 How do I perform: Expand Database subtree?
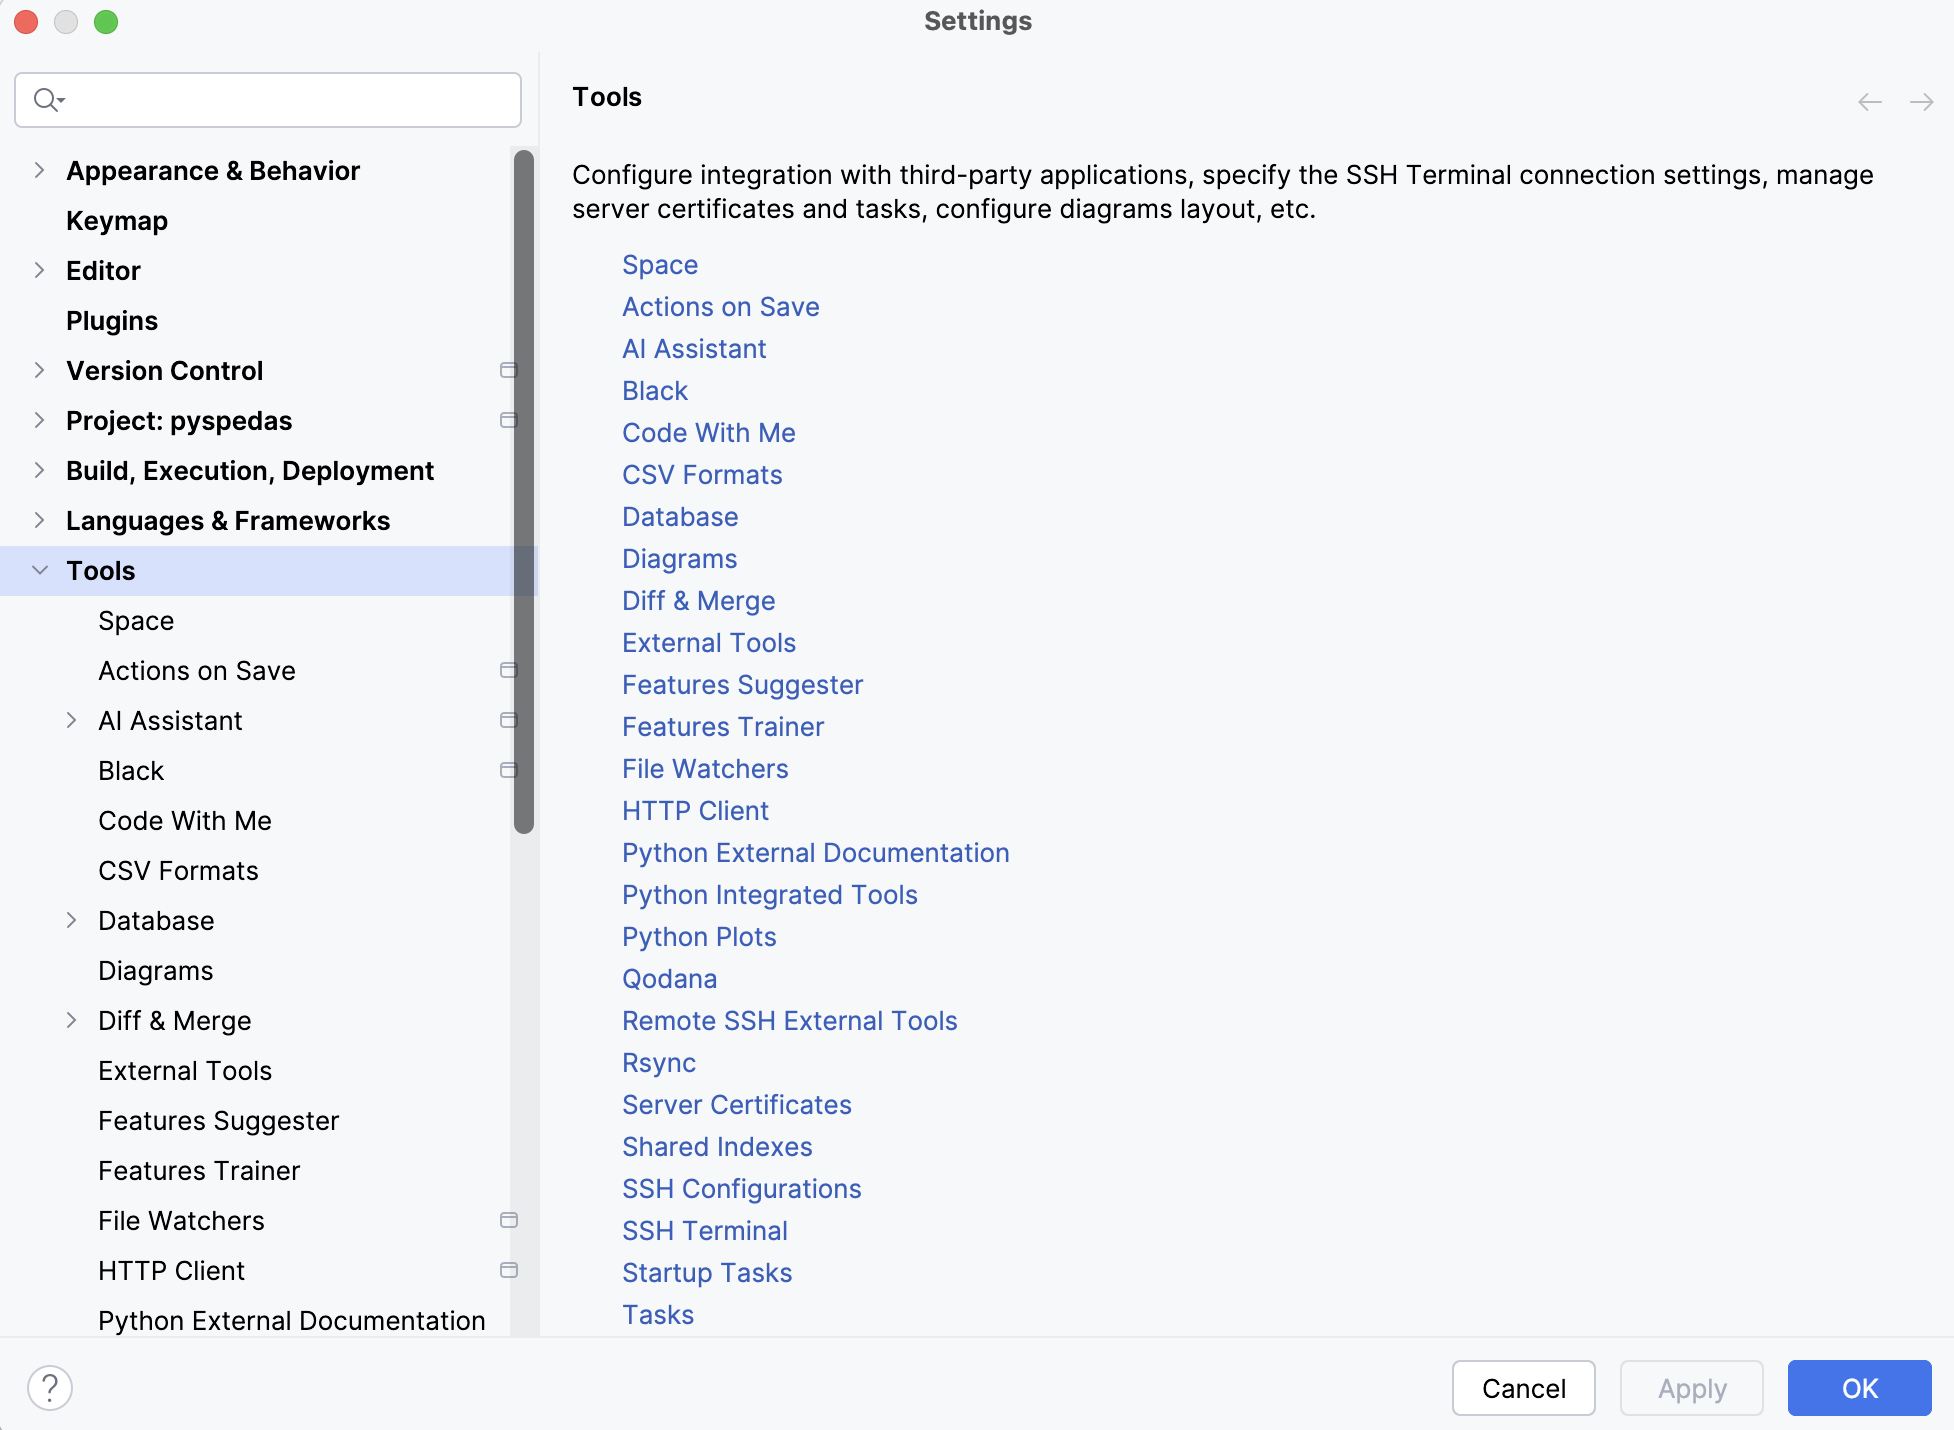click(71, 920)
